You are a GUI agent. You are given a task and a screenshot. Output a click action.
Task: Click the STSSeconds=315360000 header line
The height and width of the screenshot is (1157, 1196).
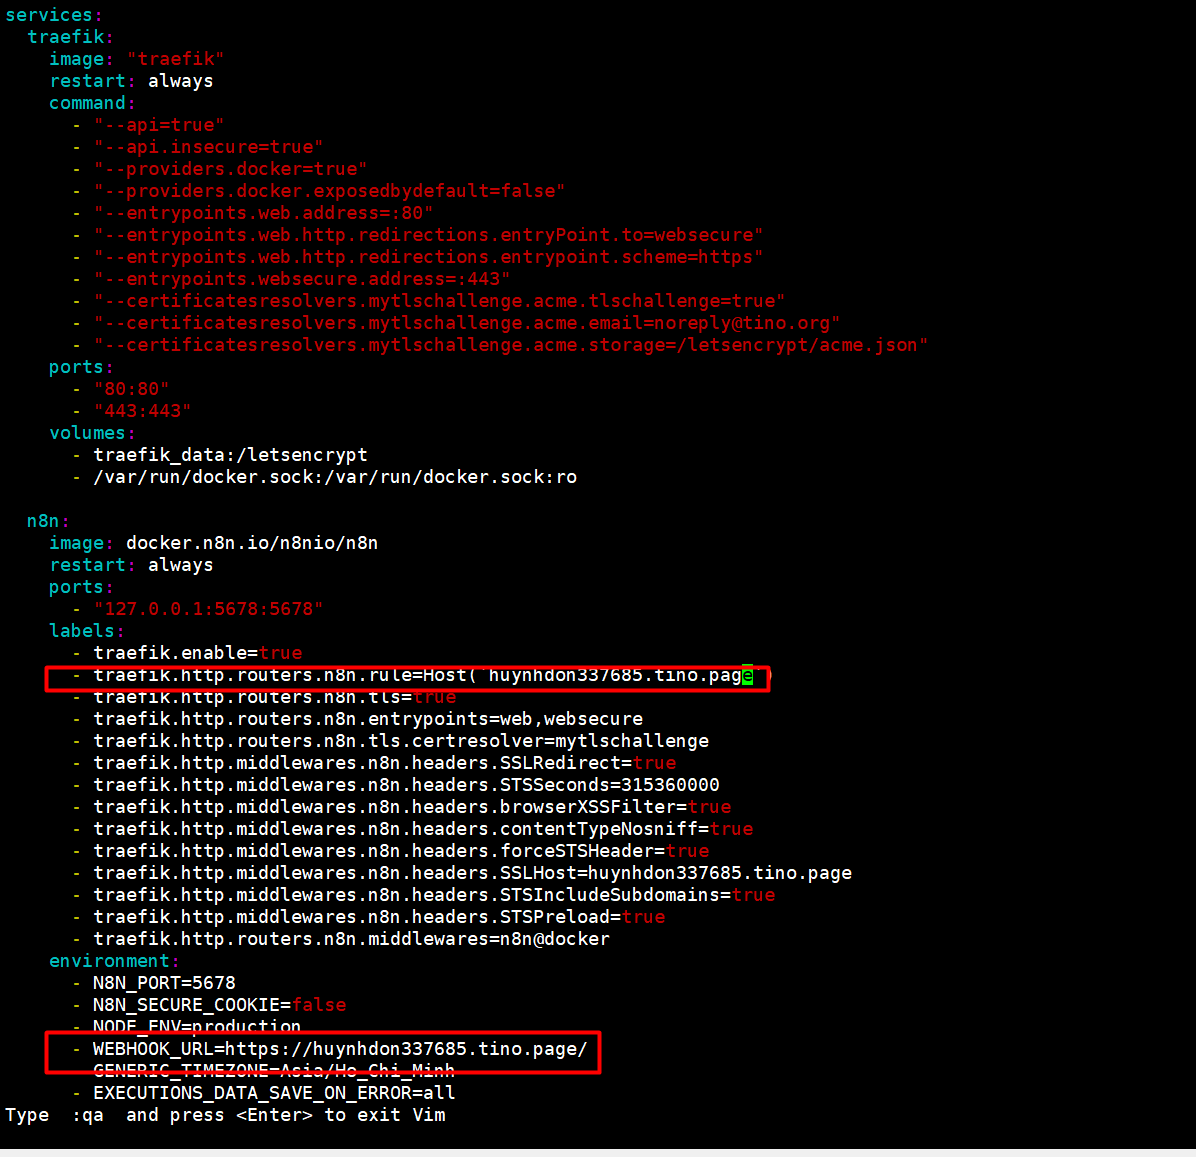(x=406, y=785)
